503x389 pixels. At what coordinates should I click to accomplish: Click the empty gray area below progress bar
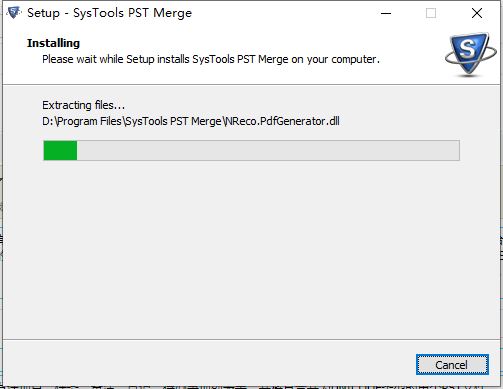point(251,250)
